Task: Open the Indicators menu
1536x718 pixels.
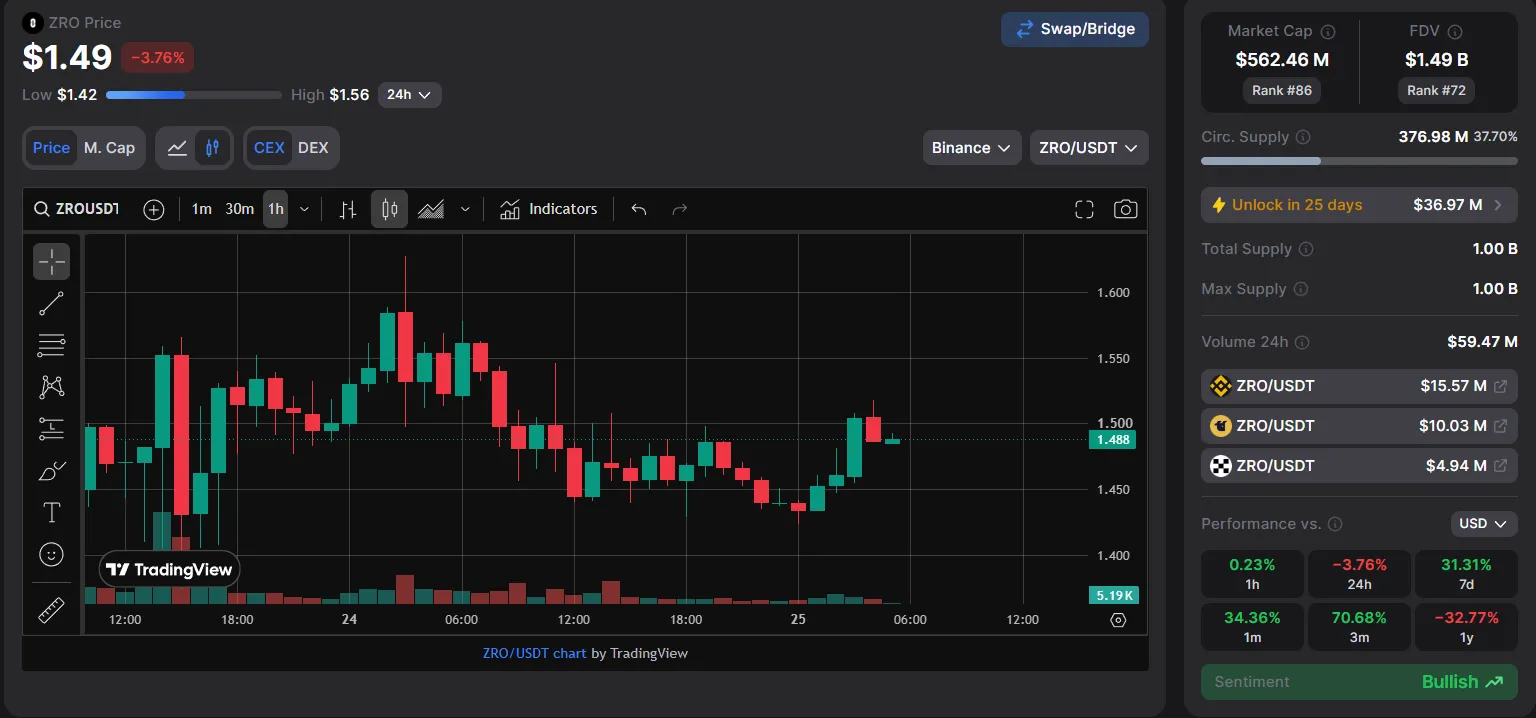Action: click(549, 209)
